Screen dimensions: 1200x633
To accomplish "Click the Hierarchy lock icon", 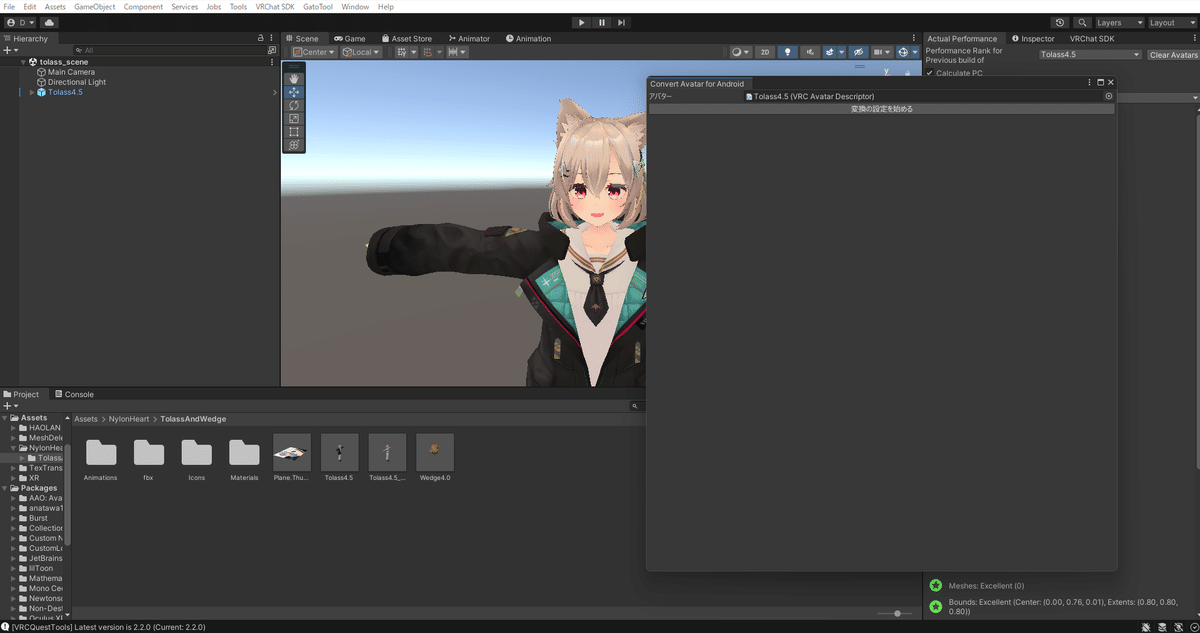I will coord(261,38).
